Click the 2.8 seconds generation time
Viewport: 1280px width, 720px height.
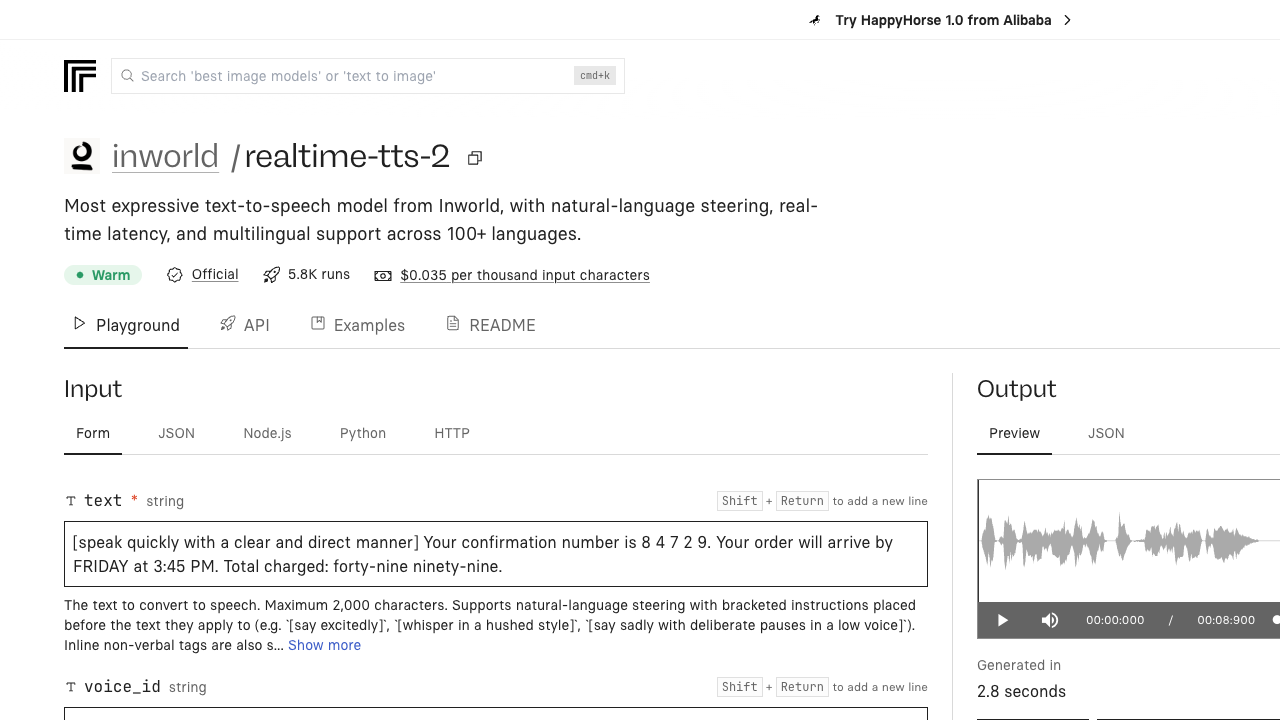coord(1021,691)
